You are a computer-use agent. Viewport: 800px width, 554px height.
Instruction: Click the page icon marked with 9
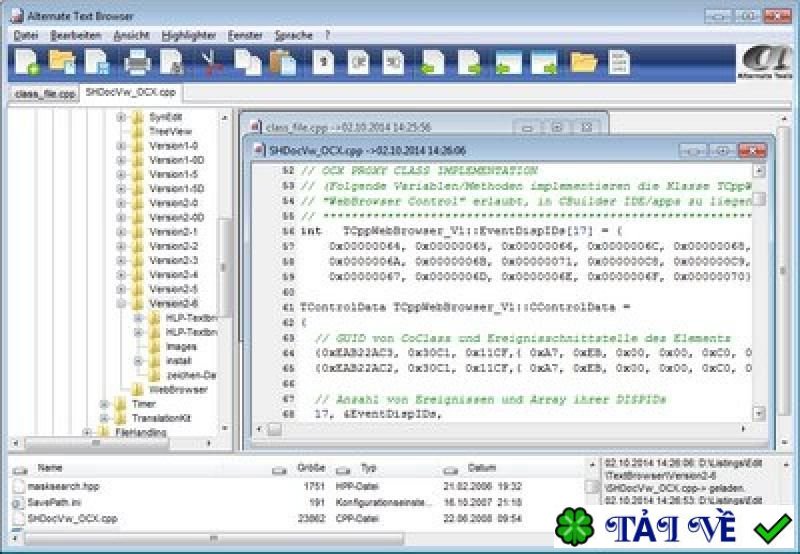[323, 62]
